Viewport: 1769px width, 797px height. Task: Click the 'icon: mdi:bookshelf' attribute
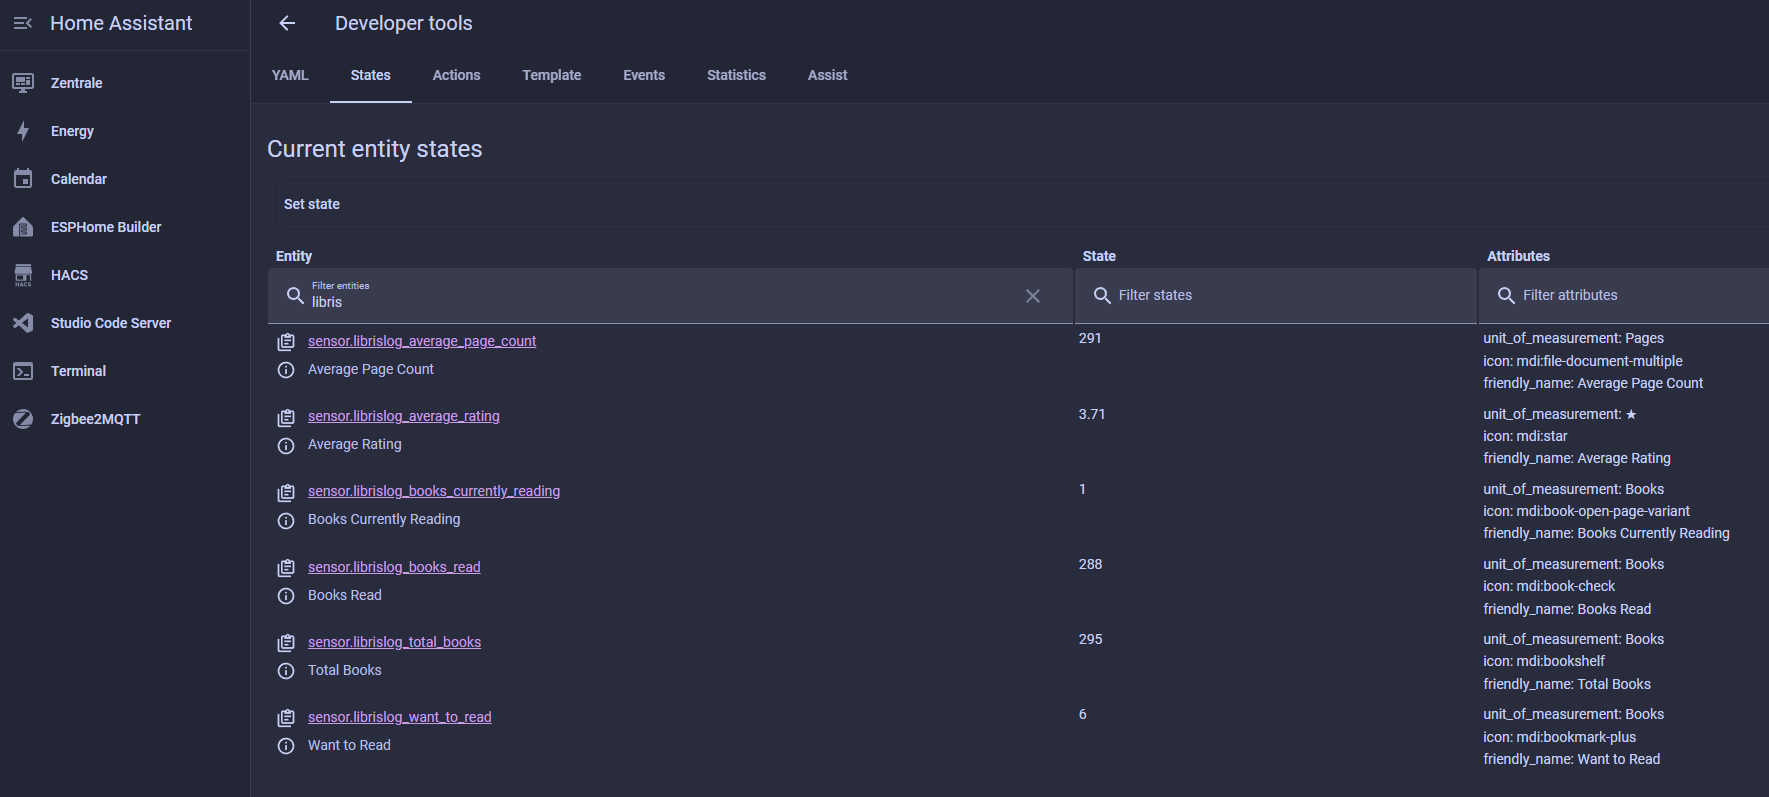[x=1544, y=661]
